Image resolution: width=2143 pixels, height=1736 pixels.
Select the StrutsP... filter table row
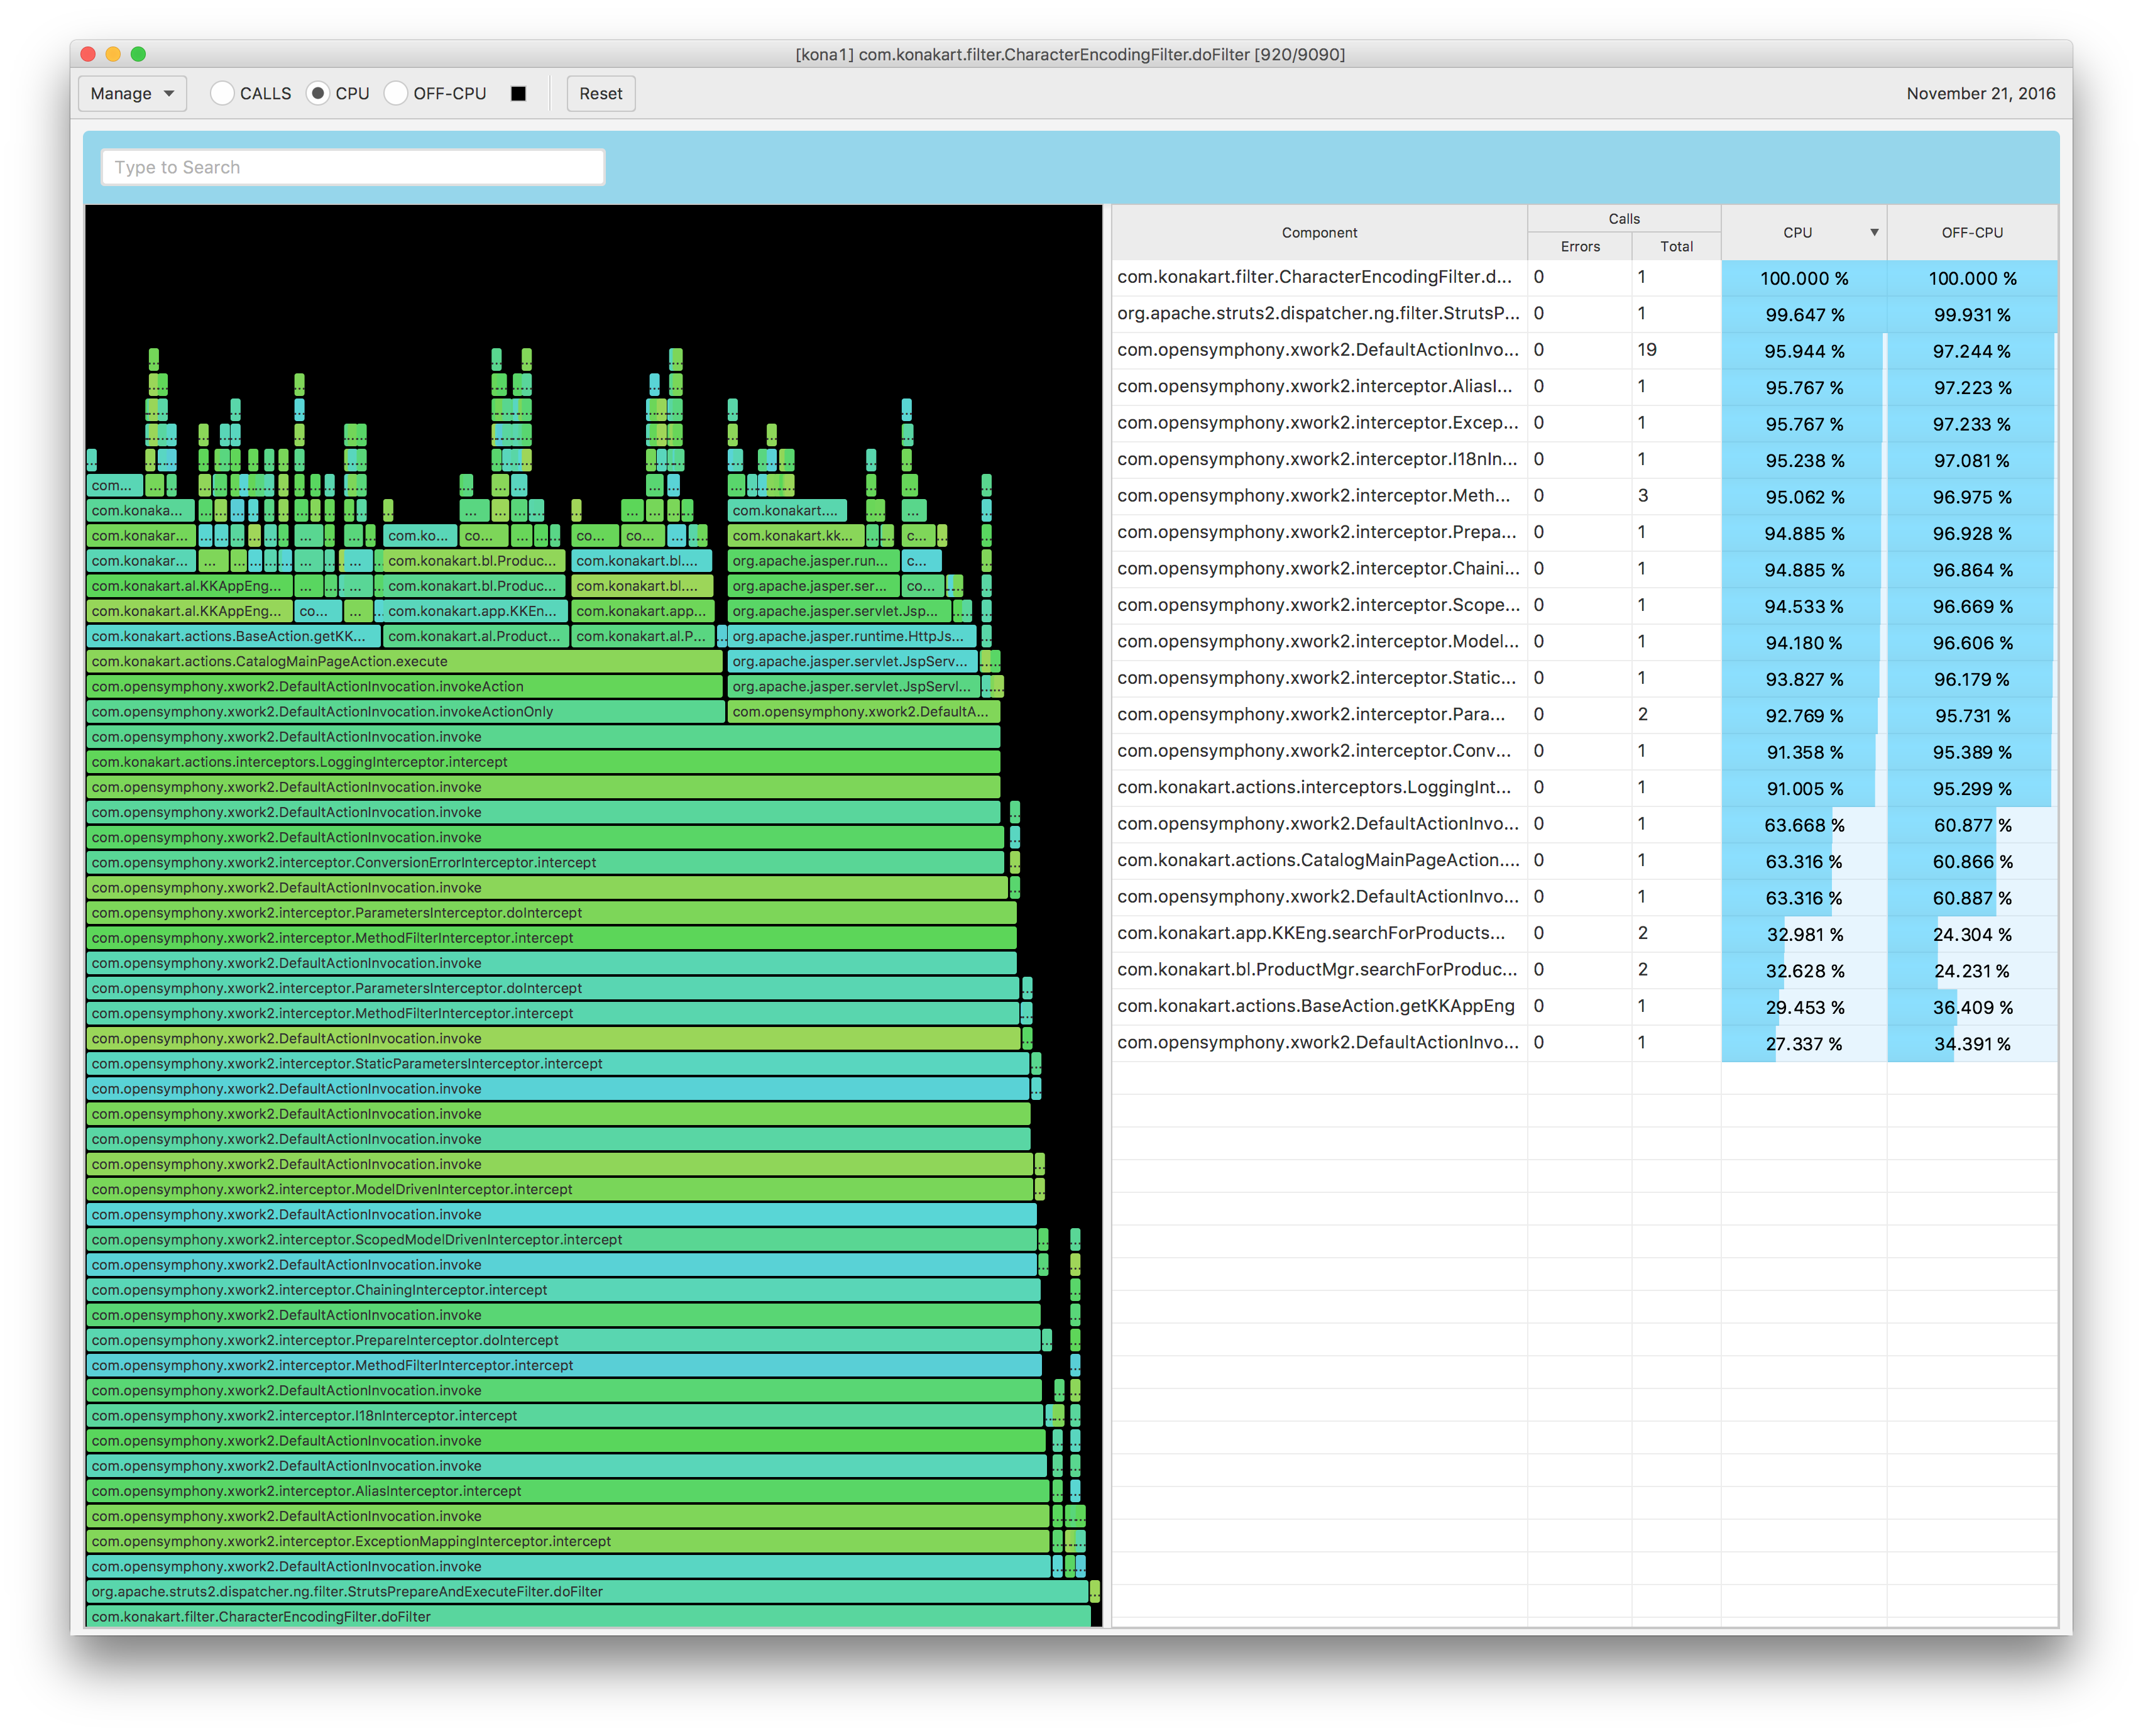click(x=1584, y=314)
